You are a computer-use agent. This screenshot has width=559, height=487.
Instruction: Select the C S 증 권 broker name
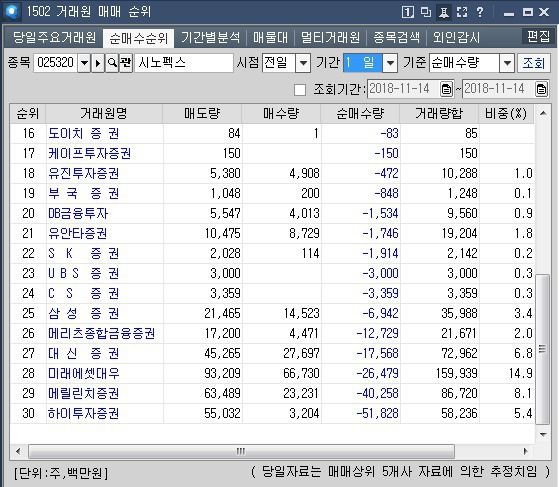click(83, 293)
